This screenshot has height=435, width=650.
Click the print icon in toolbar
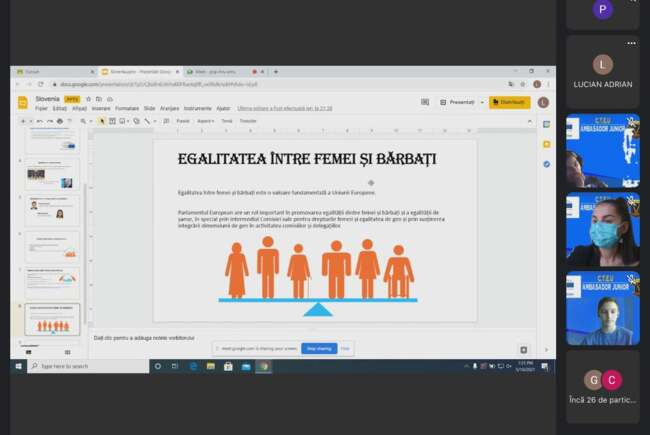(59, 121)
